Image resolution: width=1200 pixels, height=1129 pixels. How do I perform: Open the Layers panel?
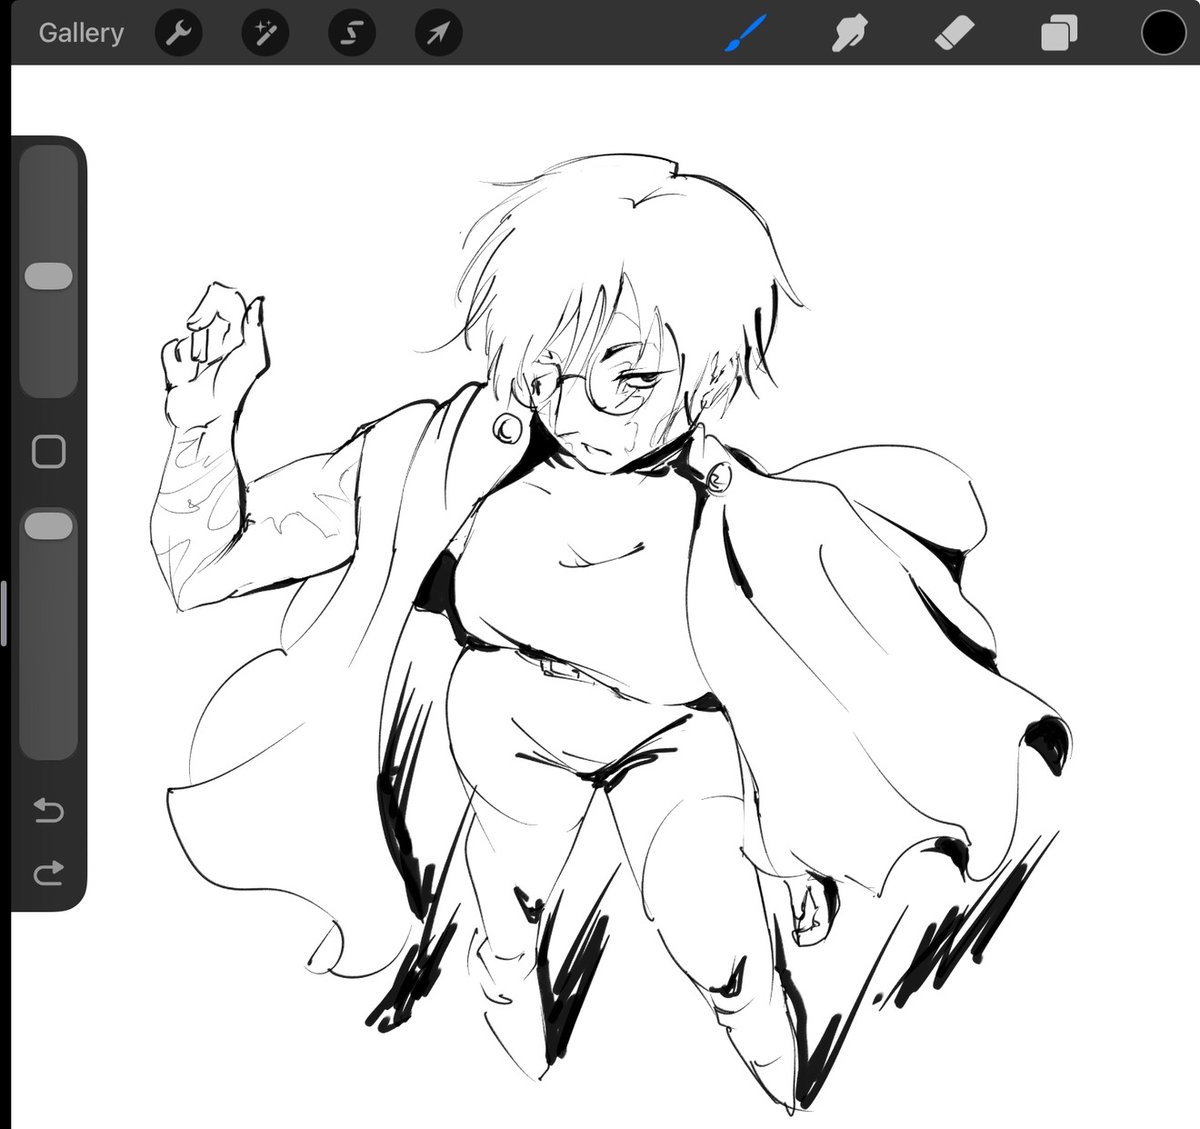(x=1058, y=34)
